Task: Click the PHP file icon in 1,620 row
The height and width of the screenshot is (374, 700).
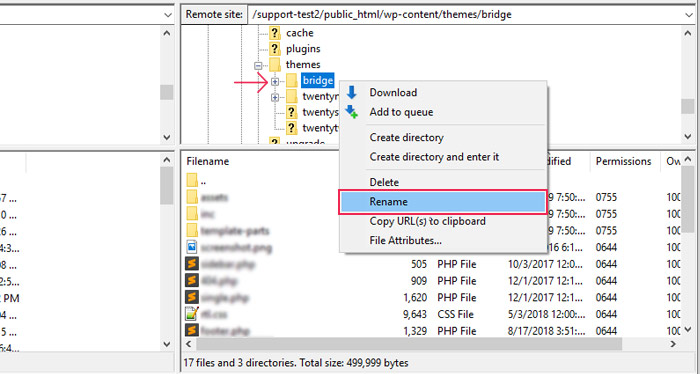Action: 192,297
